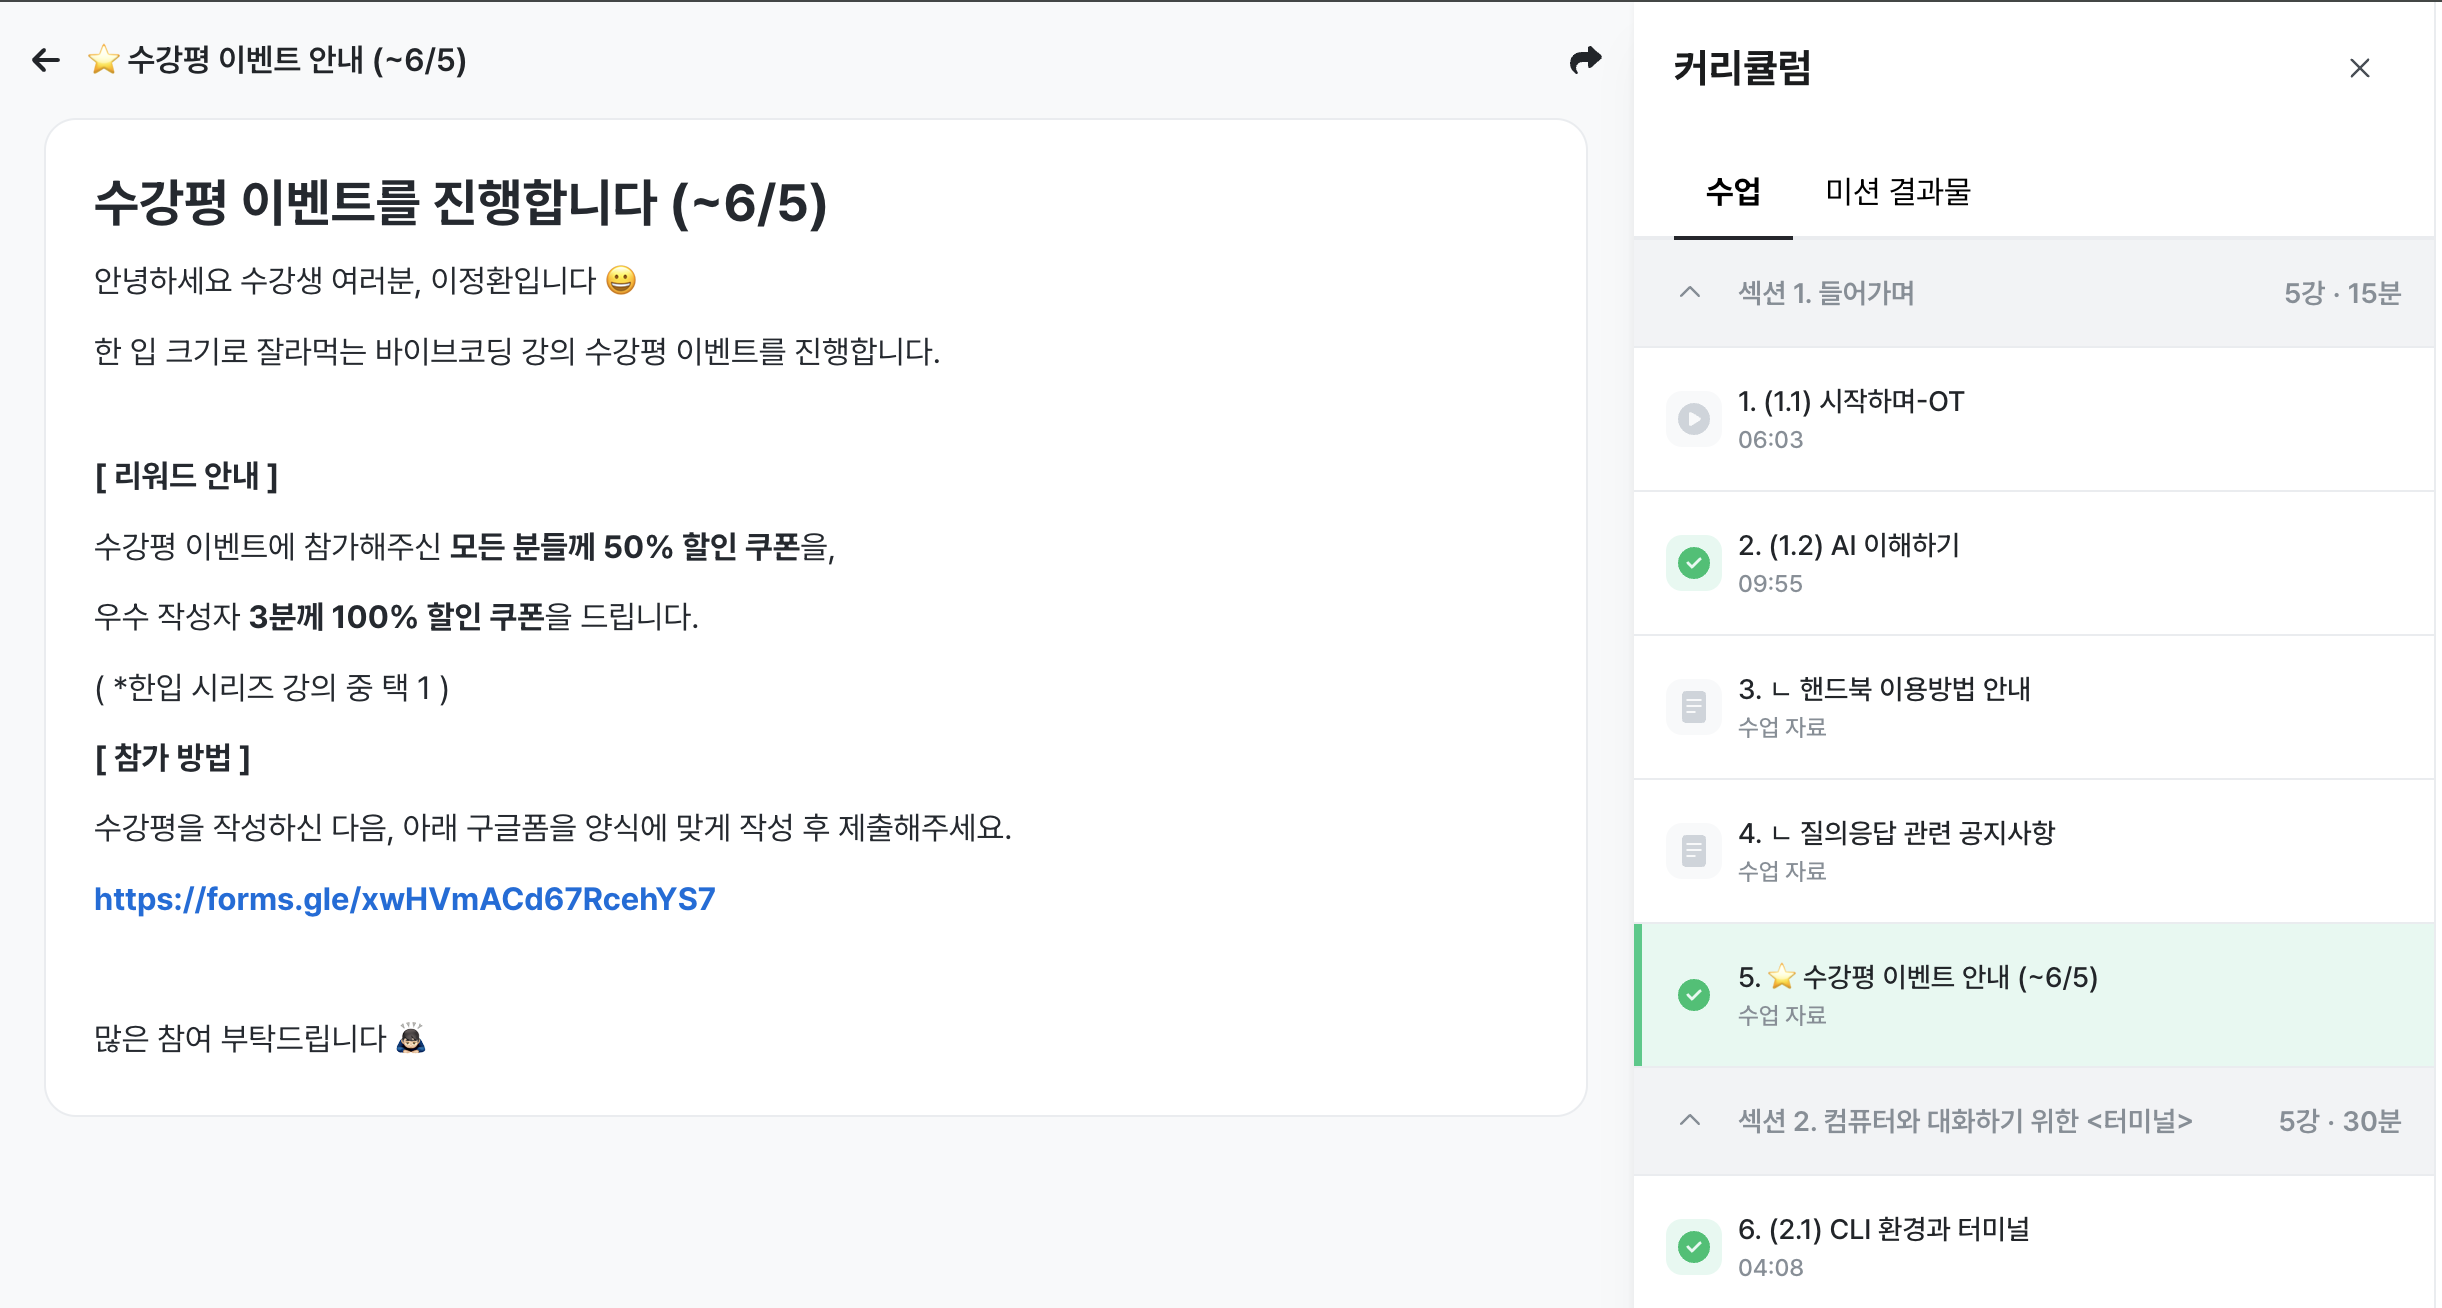Open lesson 4. 질의응답 관련 공지사항
Viewport: 2442px width, 1308px height.
[x=2034, y=851]
